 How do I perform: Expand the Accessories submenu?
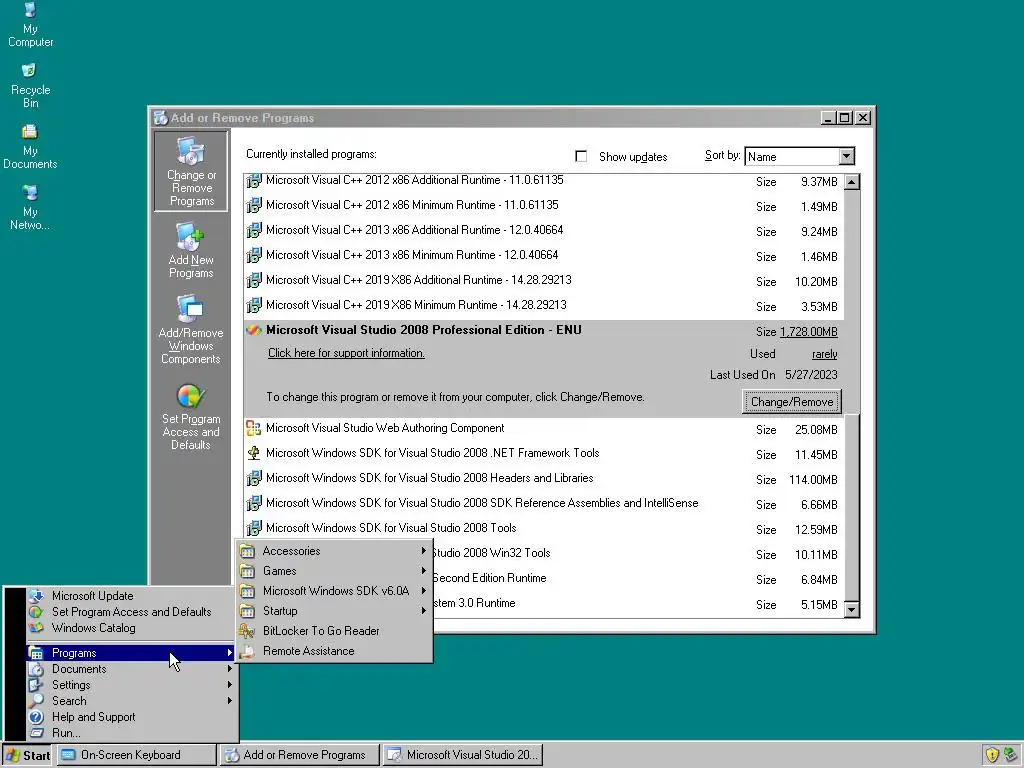(334, 551)
